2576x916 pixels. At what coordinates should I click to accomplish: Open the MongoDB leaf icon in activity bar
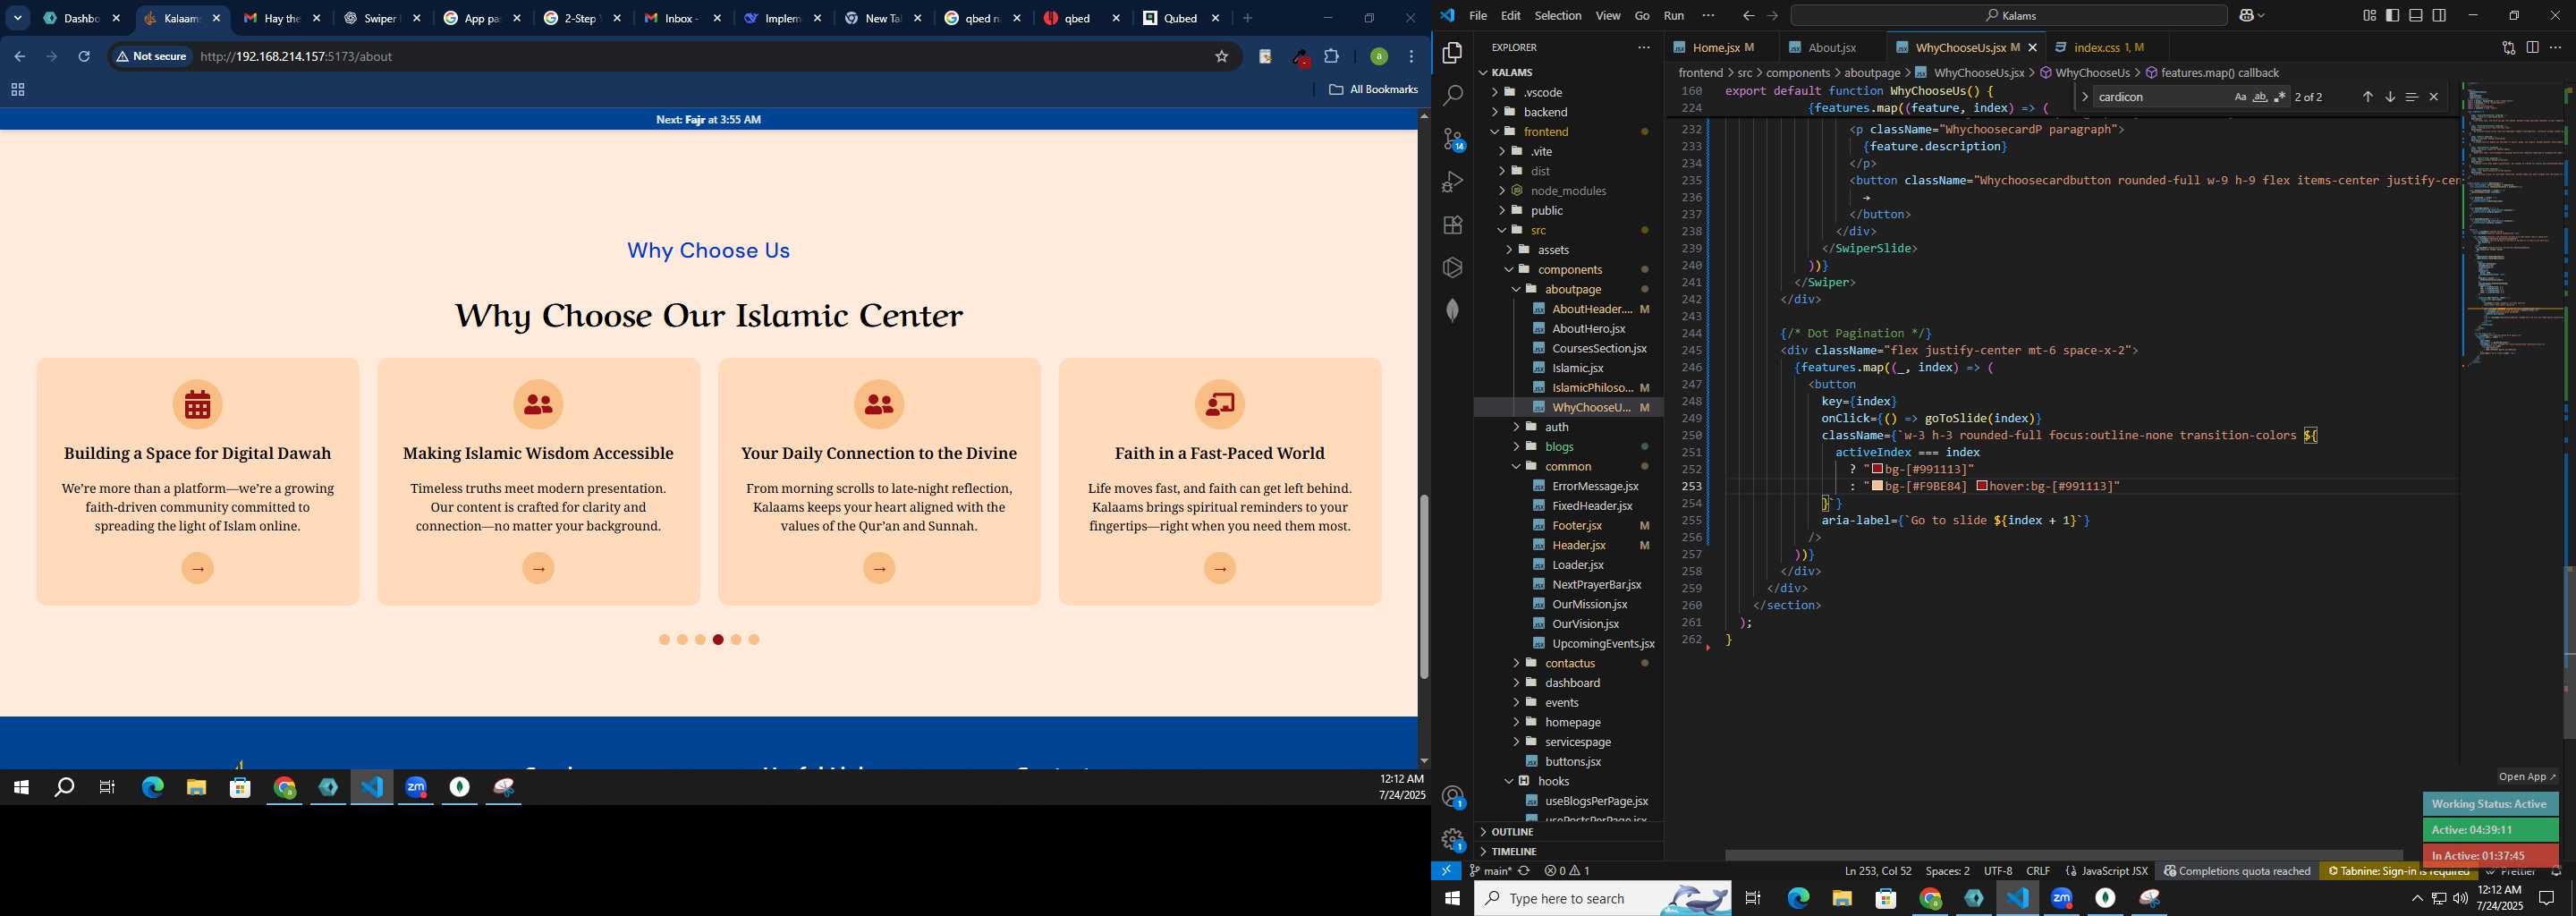click(x=1453, y=311)
